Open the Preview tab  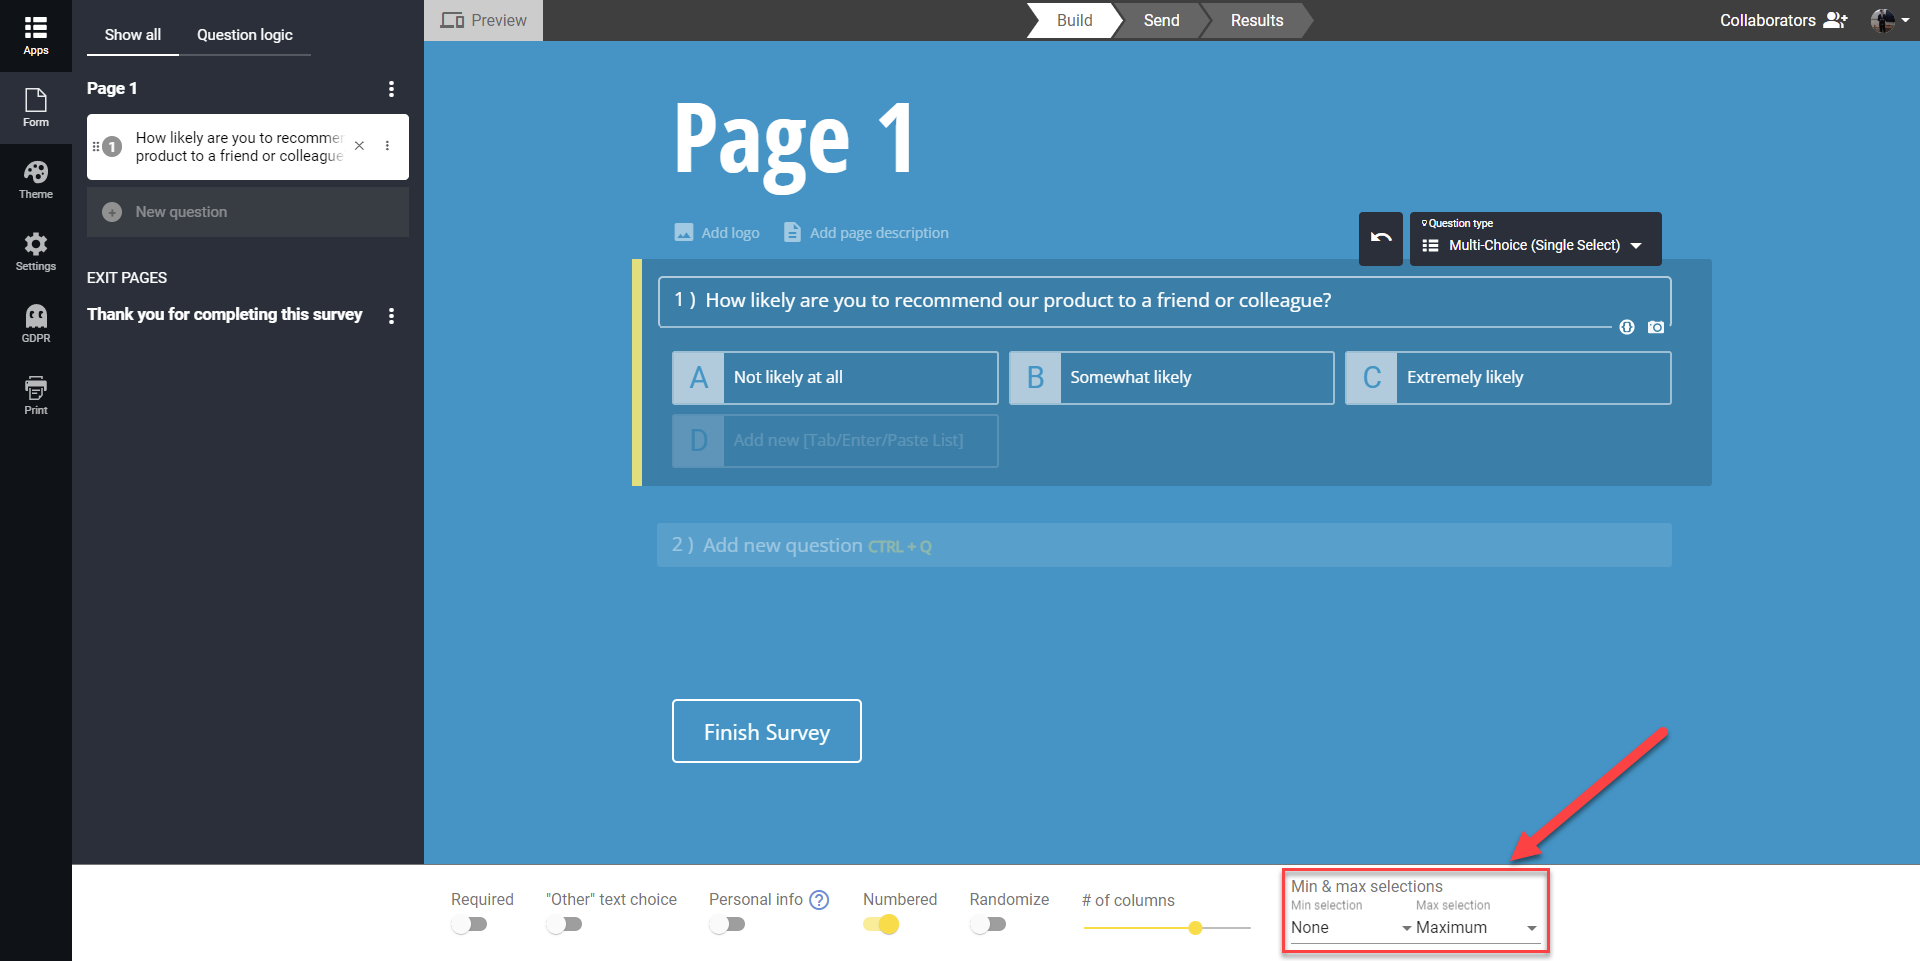[484, 20]
